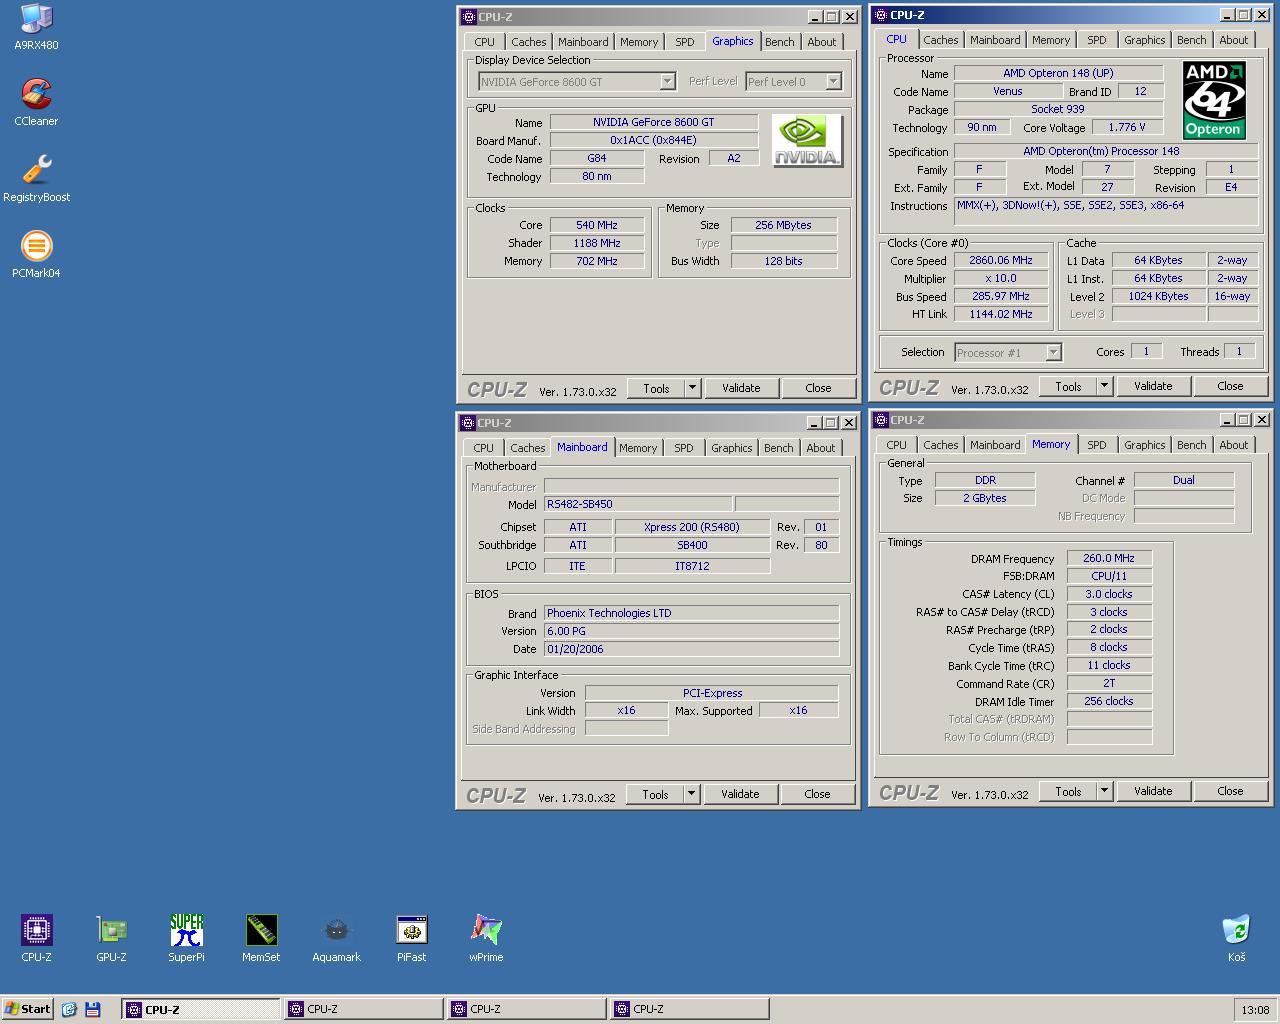1280x1024 pixels.
Task: Switch to SPD tab in Mainboard window
Action: click(684, 448)
